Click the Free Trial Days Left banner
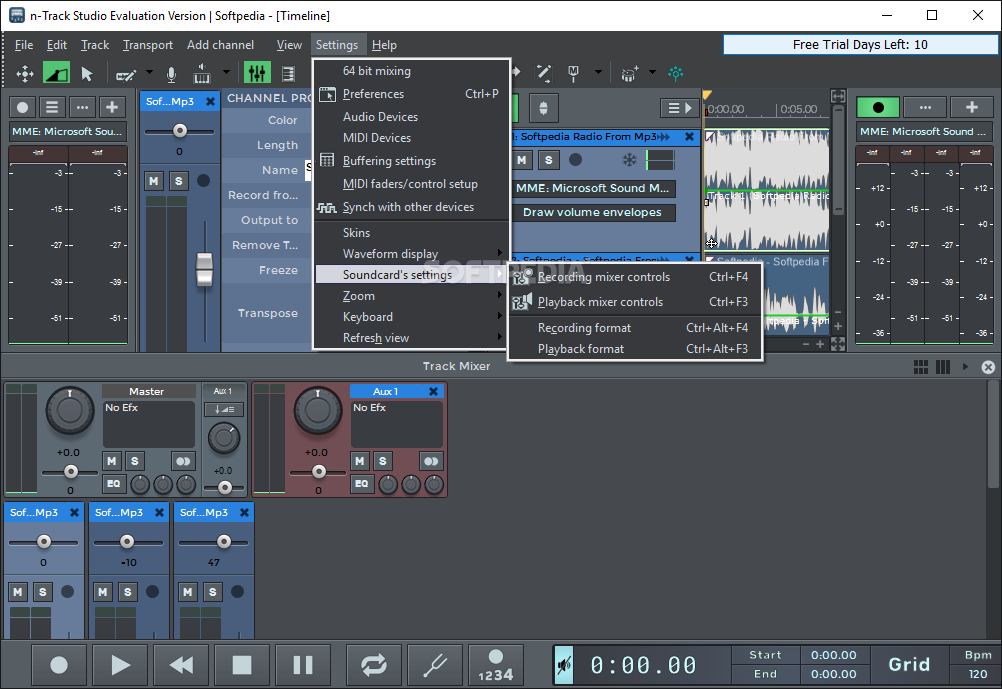1002x689 pixels. tap(860, 45)
